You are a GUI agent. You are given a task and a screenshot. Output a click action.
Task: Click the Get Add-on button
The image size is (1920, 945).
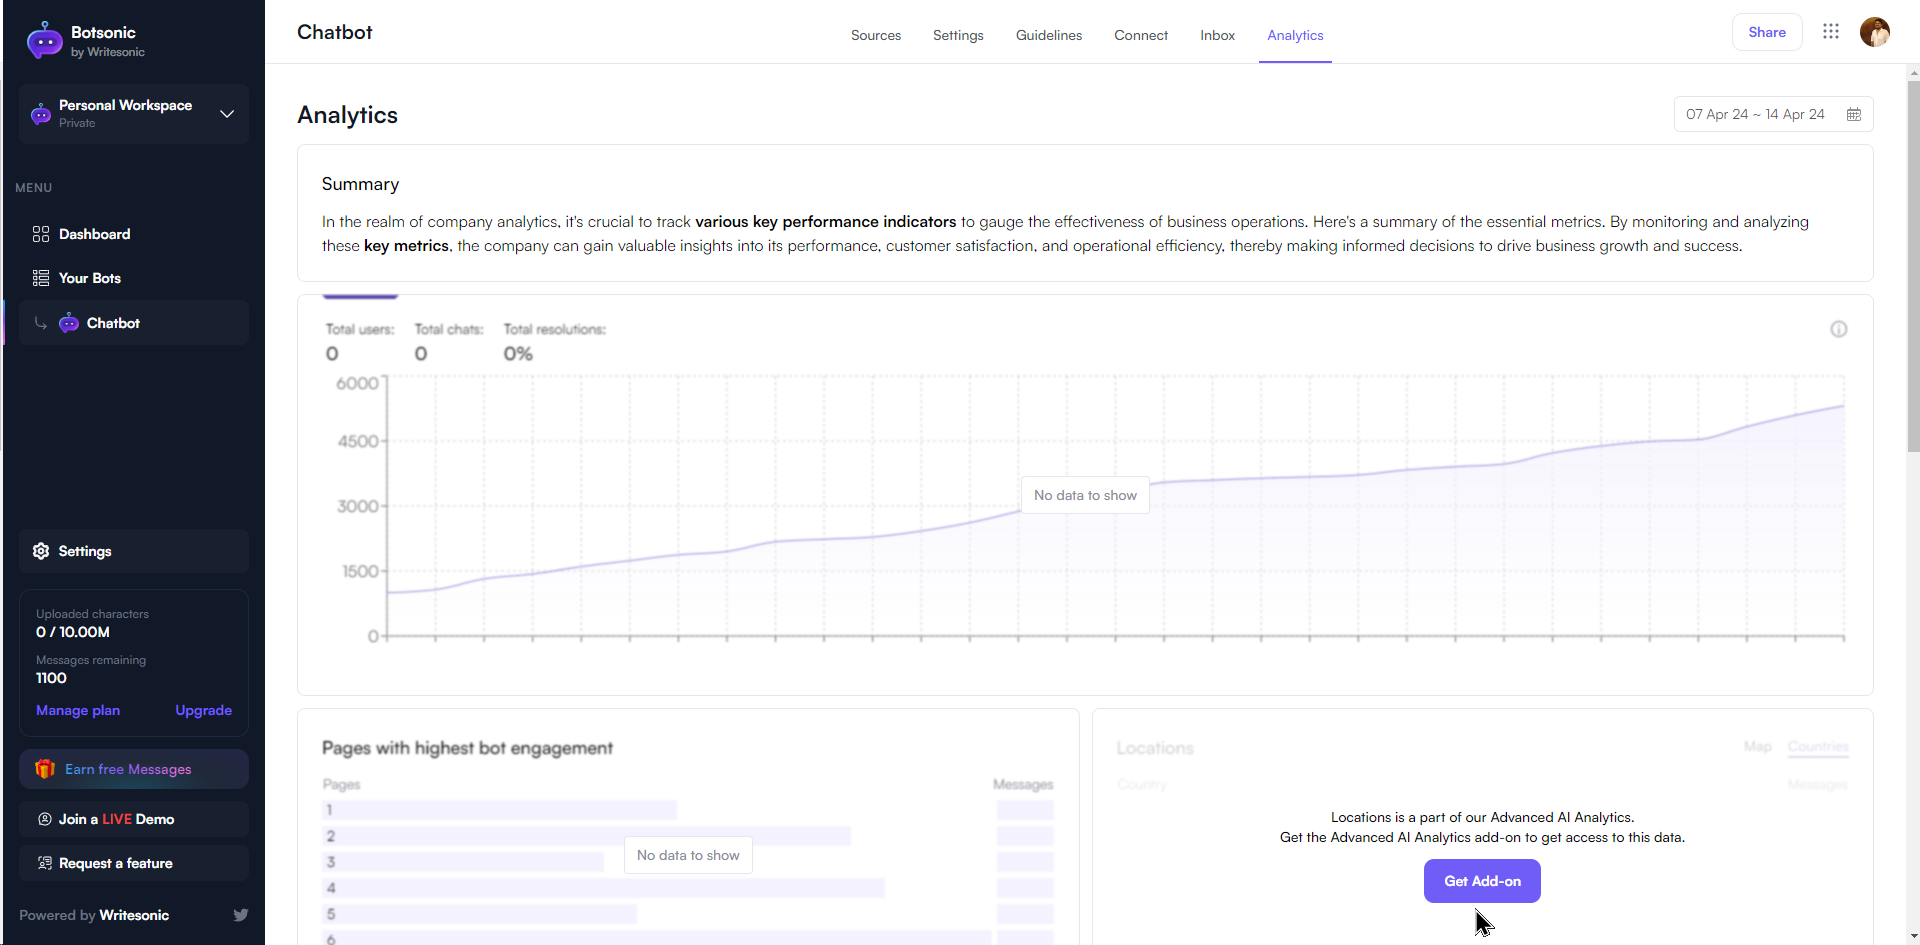[x=1482, y=881]
